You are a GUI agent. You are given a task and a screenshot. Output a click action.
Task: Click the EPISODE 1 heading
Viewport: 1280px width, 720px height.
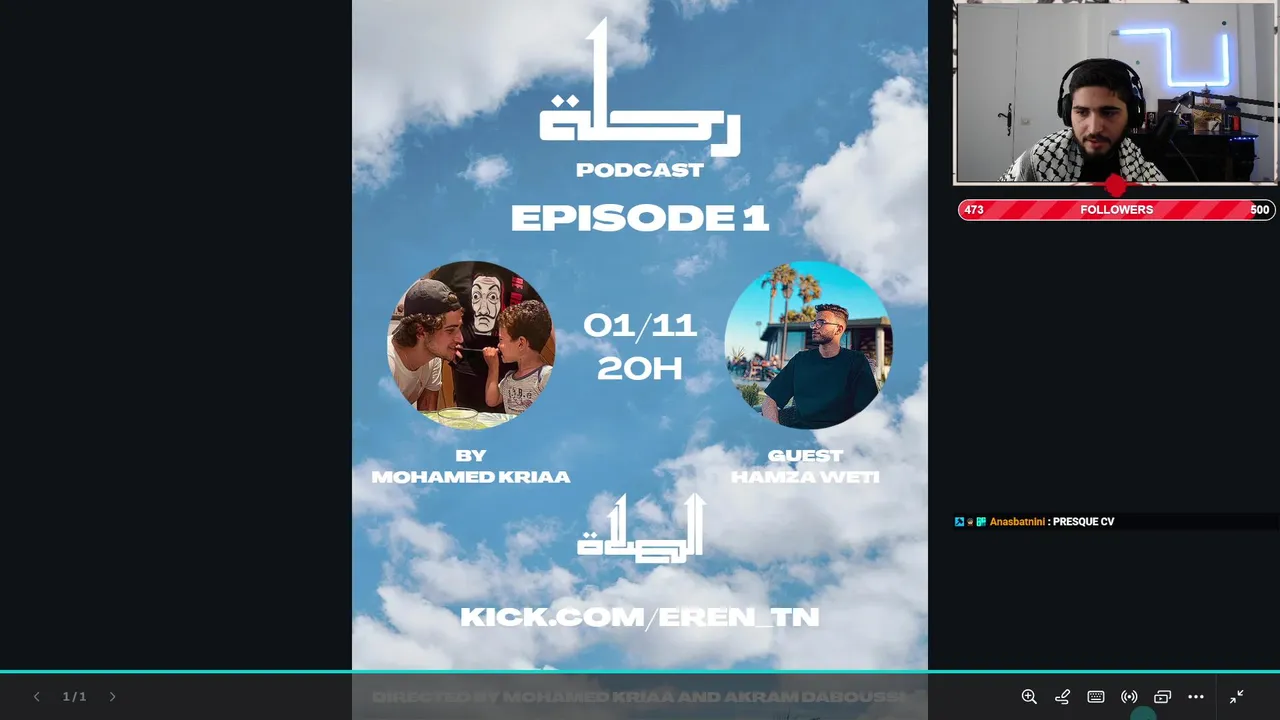click(x=640, y=218)
